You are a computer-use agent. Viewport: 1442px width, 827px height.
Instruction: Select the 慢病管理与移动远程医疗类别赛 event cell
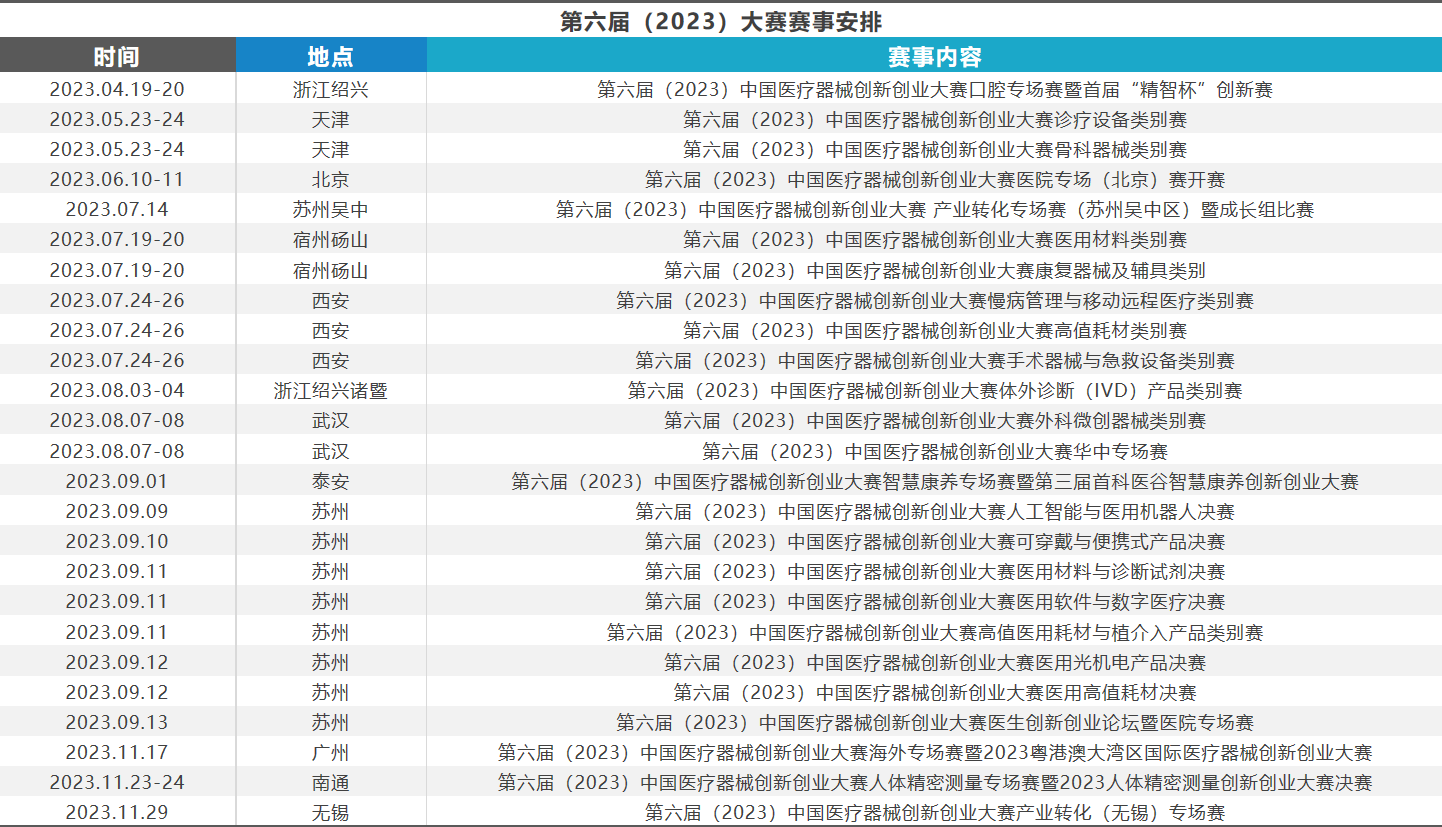(x=934, y=300)
